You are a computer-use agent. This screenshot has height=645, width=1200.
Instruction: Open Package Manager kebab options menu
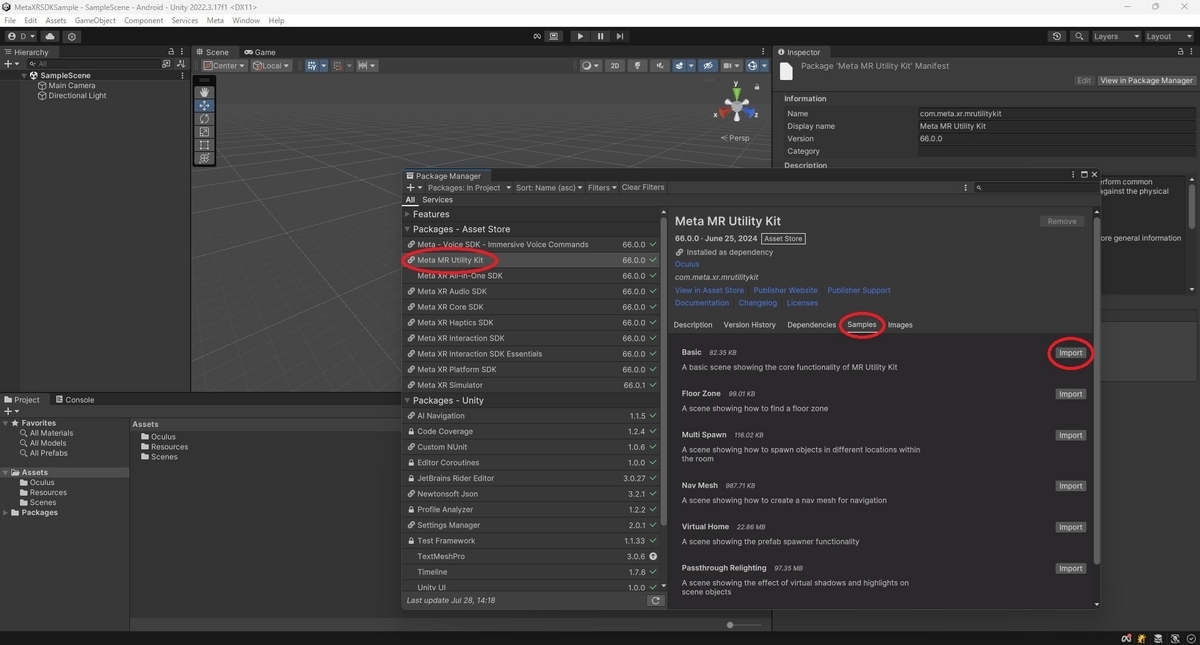point(965,188)
